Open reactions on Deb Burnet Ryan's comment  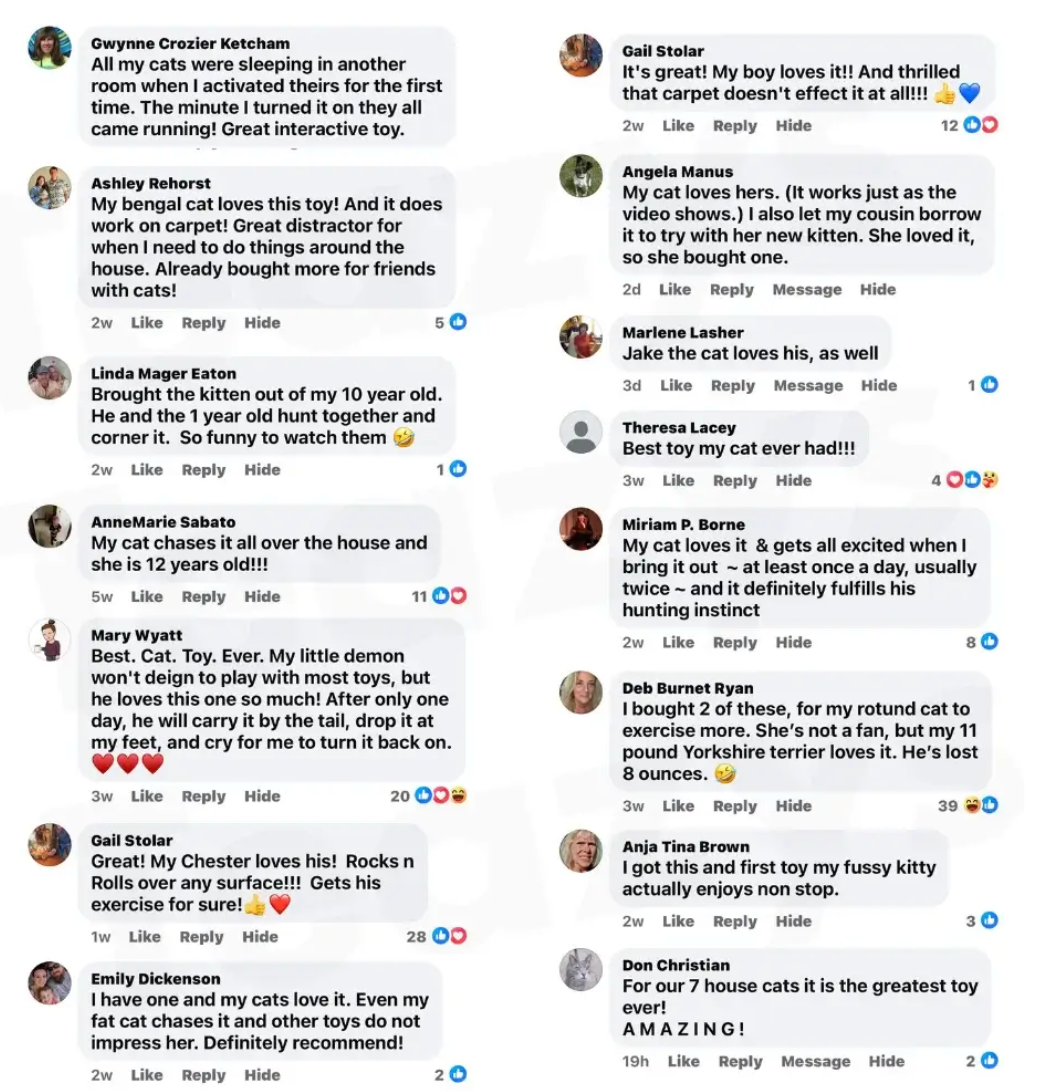coord(980,805)
